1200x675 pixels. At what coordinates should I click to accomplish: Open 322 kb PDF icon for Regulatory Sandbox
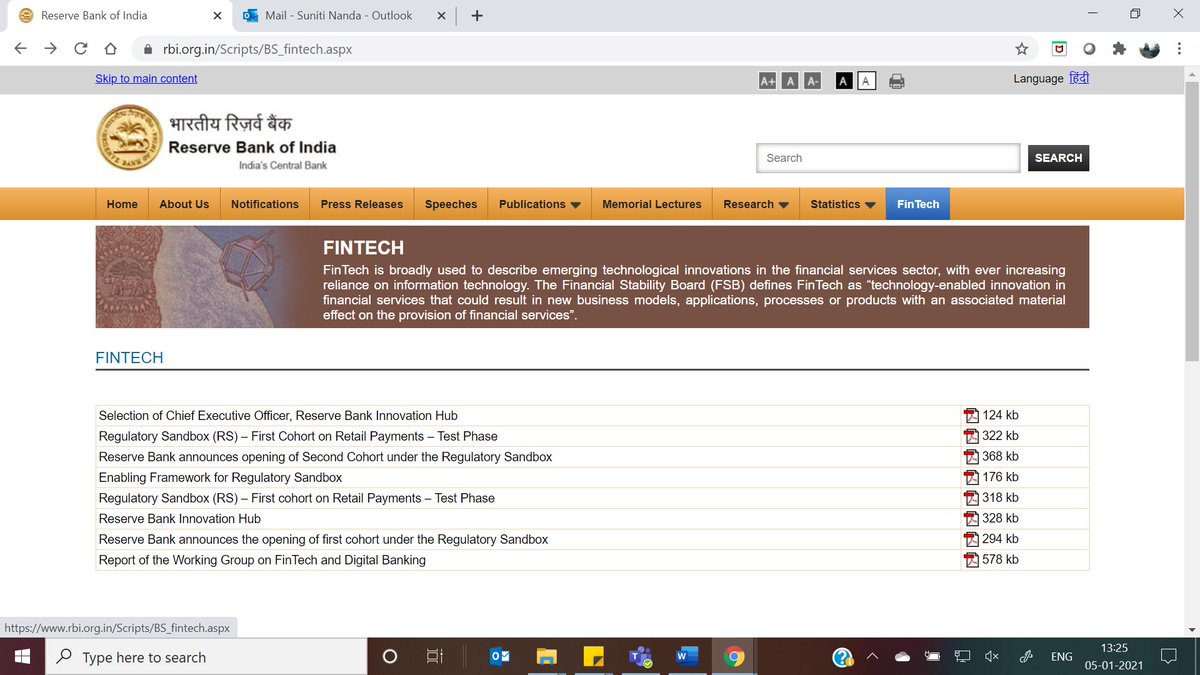[970, 436]
